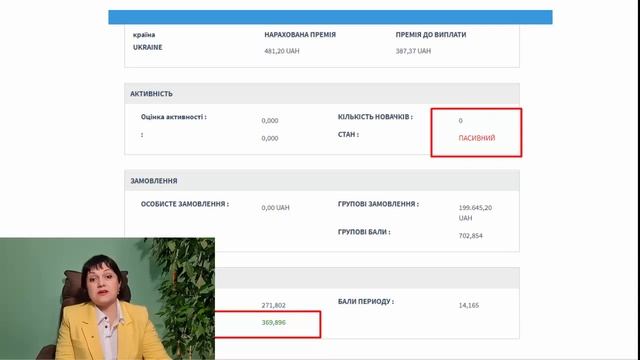Click the blue header bar
Image resolution: width=640 pixels, height=360 pixels.
click(330, 17)
